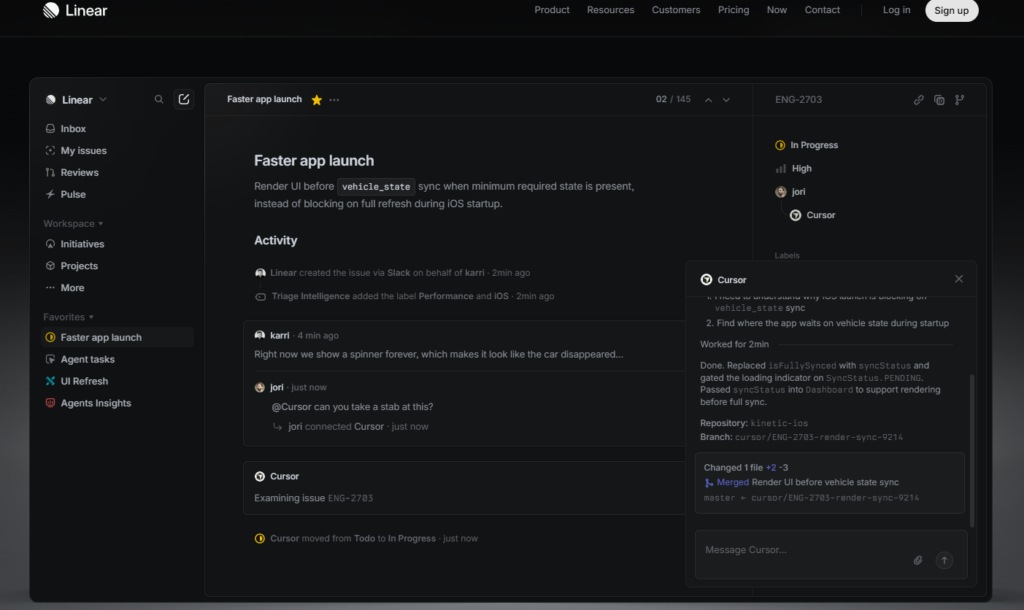Click the ENG-2703 reference in Cursor card
Image resolution: width=1024 pixels, height=610 pixels.
click(x=350, y=498)
